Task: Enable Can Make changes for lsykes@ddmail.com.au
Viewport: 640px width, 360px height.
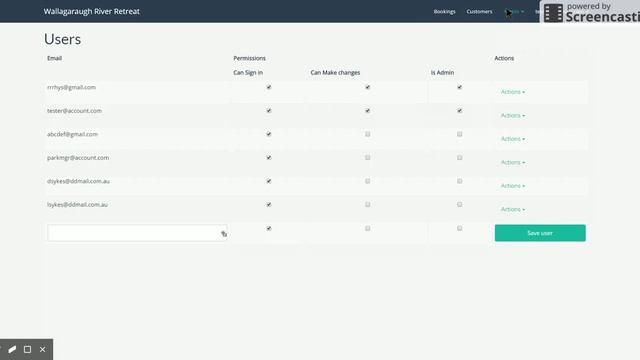Action: tap(367, 204)
